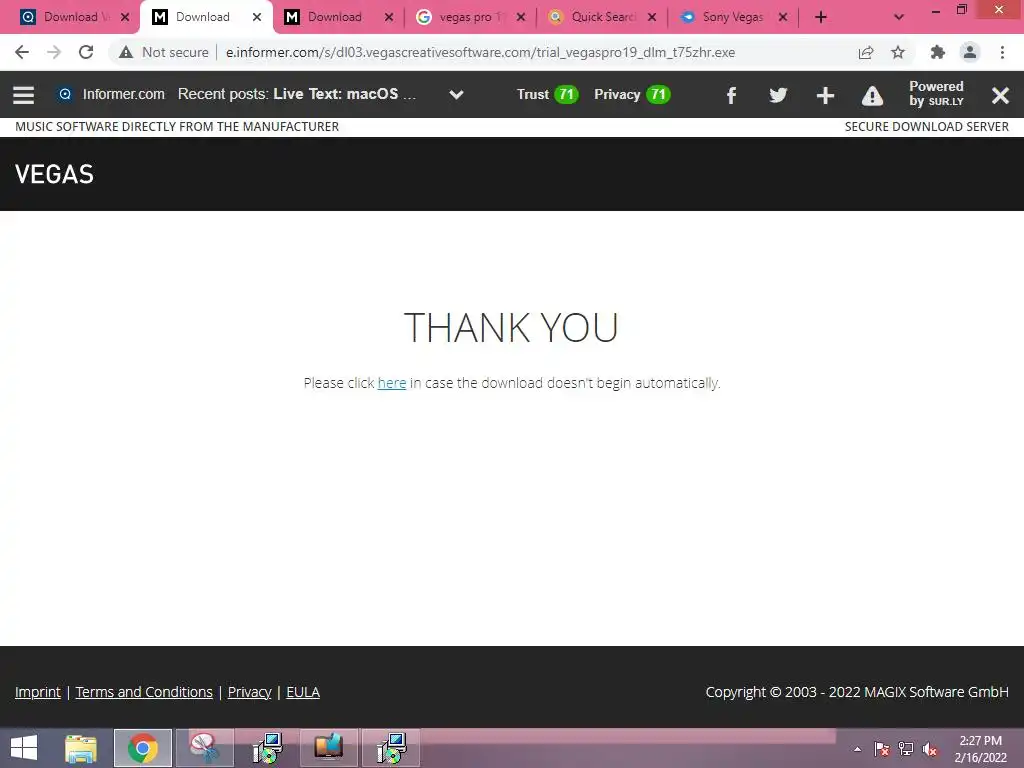The image size is (1024, 768).
Task: Open the Informer hamburger menu
Action: pos(24,95)
